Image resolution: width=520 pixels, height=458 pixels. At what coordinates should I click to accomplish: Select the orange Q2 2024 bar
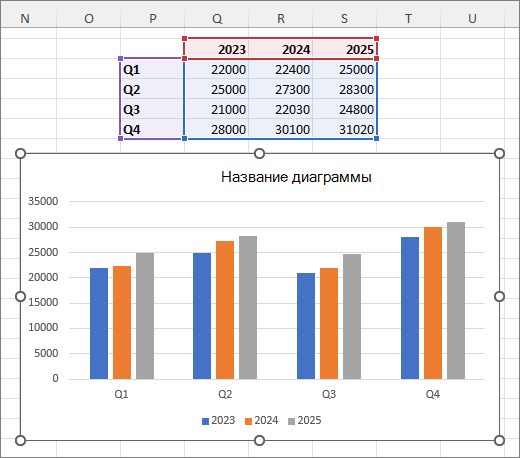click(225, 310)
